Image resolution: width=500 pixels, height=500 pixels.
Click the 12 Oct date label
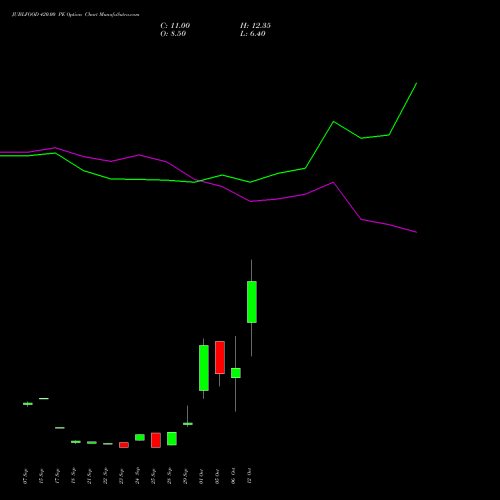(249, 476)
